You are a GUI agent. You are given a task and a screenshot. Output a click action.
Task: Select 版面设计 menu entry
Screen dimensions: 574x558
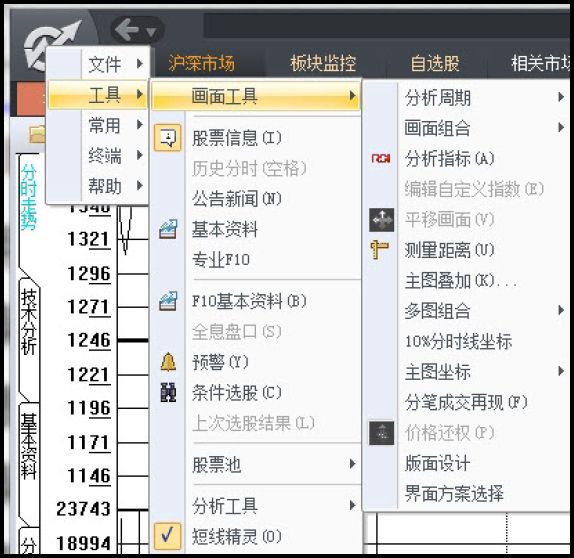pyautogui.click(x=466, y=463)
